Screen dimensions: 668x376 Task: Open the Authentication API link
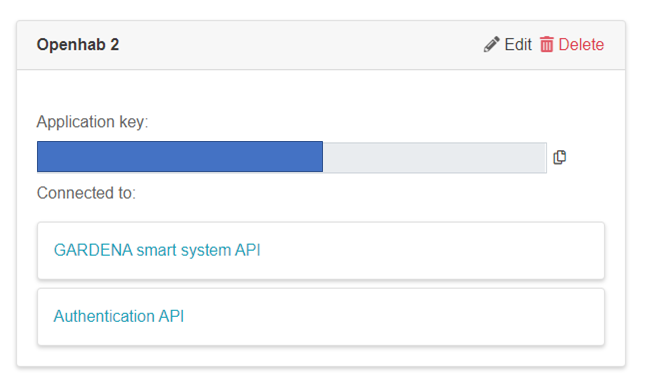tap(118, 316)
